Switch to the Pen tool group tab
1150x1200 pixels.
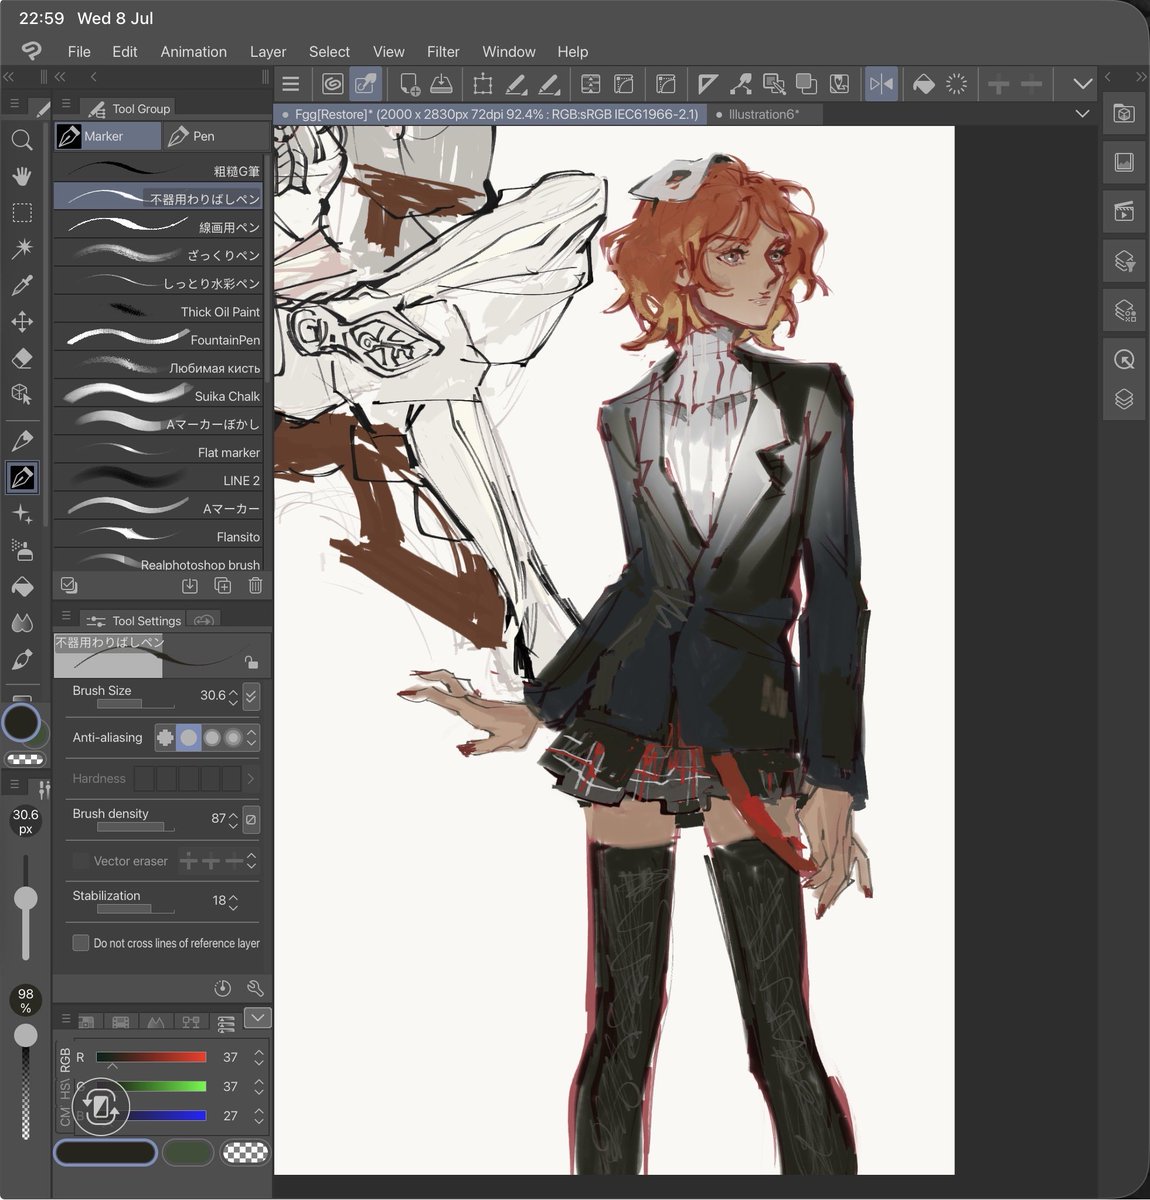tap(215, 136)
